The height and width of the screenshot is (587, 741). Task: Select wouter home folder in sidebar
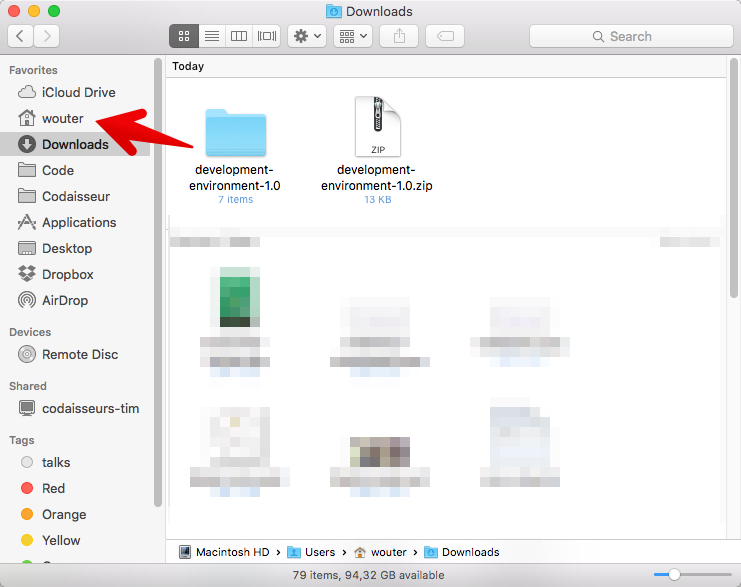coord(62,118)
